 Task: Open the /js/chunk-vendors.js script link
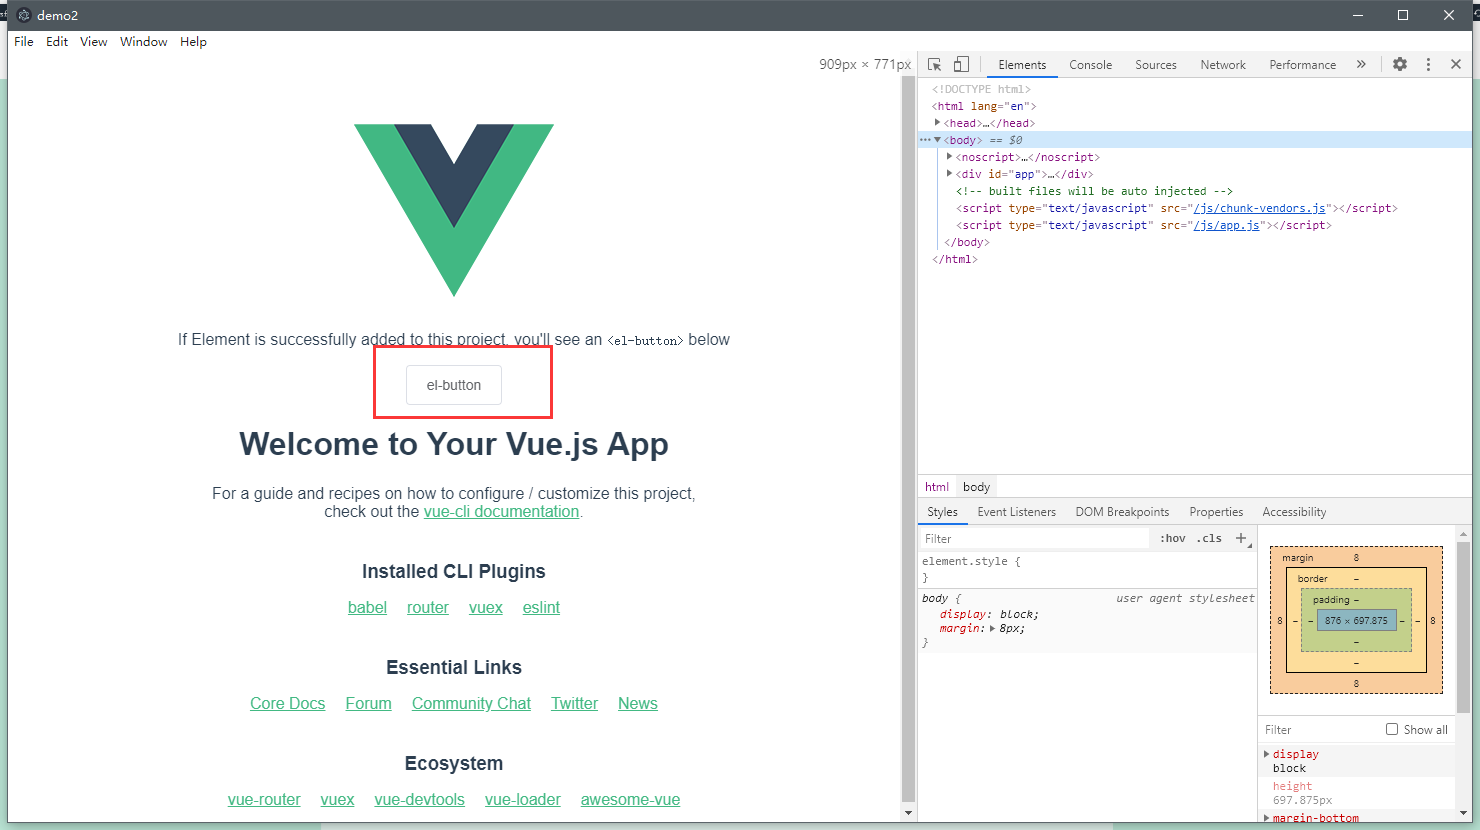click(x=1259, y=208)
